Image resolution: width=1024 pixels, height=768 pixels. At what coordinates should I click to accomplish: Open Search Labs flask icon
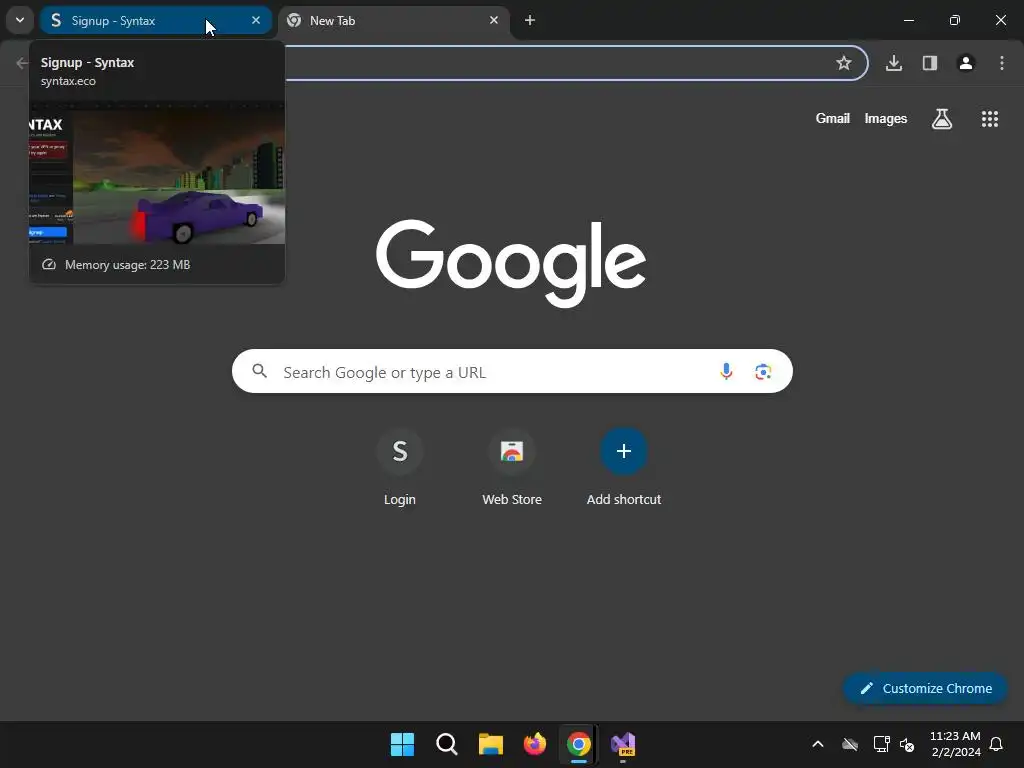[942, 119]
